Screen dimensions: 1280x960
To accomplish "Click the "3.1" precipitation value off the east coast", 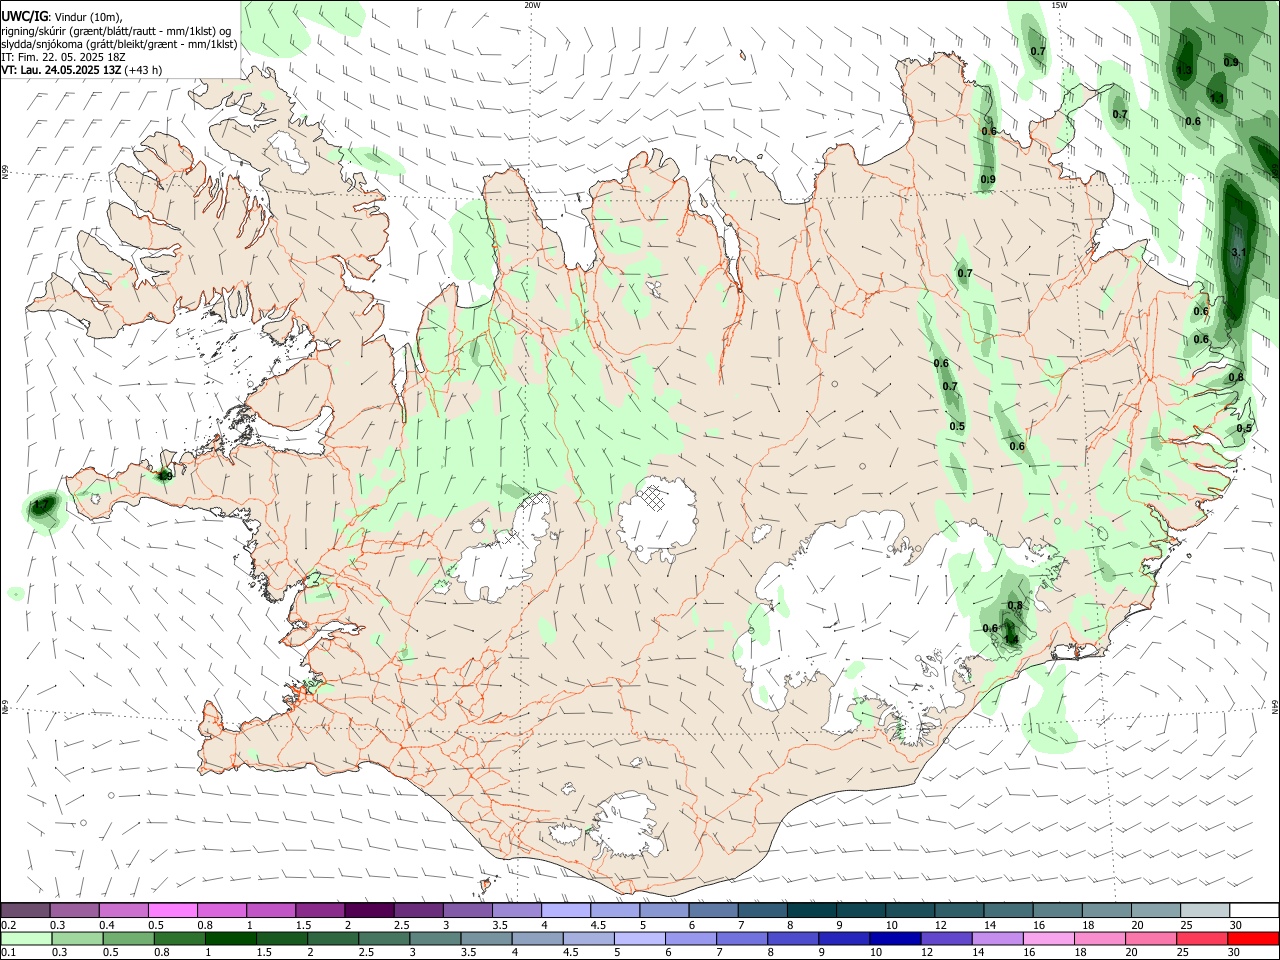I will click(1239, 252).
